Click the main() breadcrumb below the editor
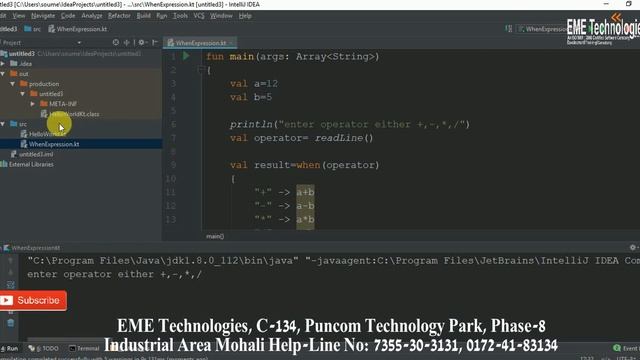 click(215, 236)
